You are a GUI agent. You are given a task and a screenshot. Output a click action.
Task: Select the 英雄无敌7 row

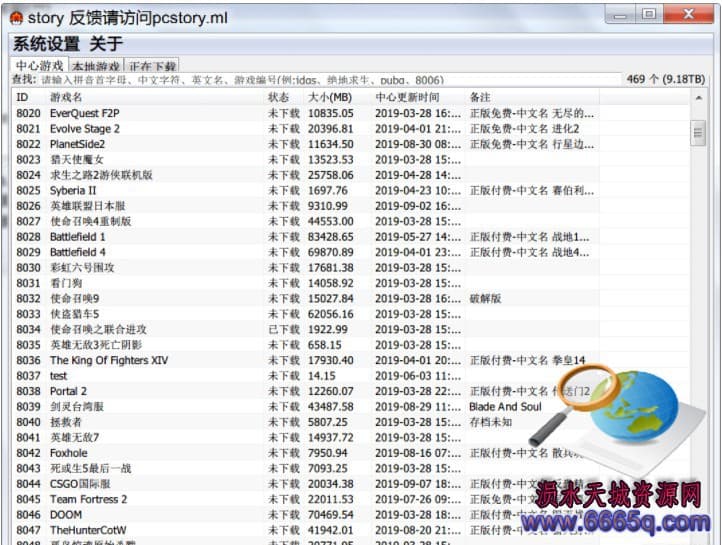pyautogui.click(x=352, y=437)
